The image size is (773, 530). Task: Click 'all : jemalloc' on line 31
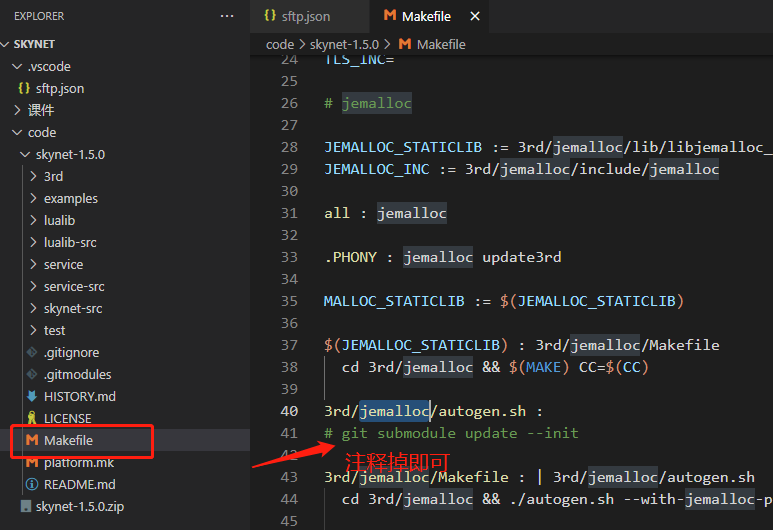point(385,213)
